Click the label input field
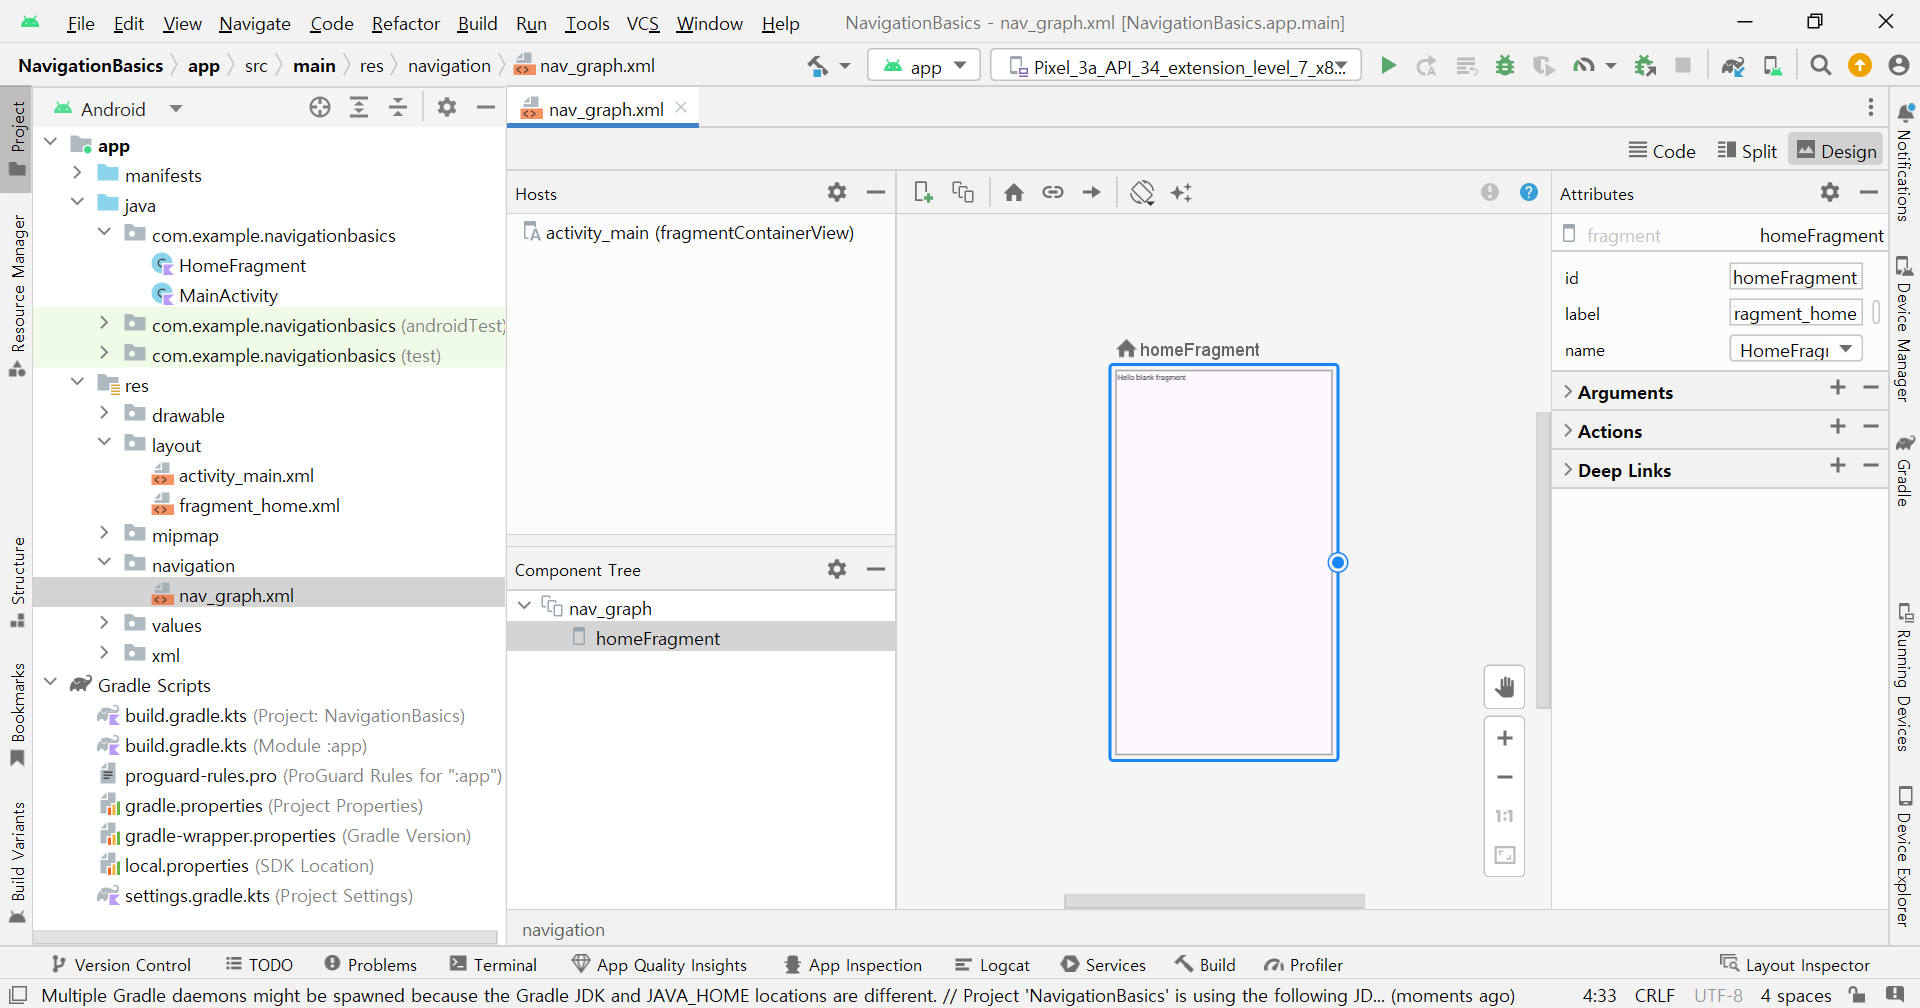This screenshot has height=1008, width=1920. [1796, 313]
